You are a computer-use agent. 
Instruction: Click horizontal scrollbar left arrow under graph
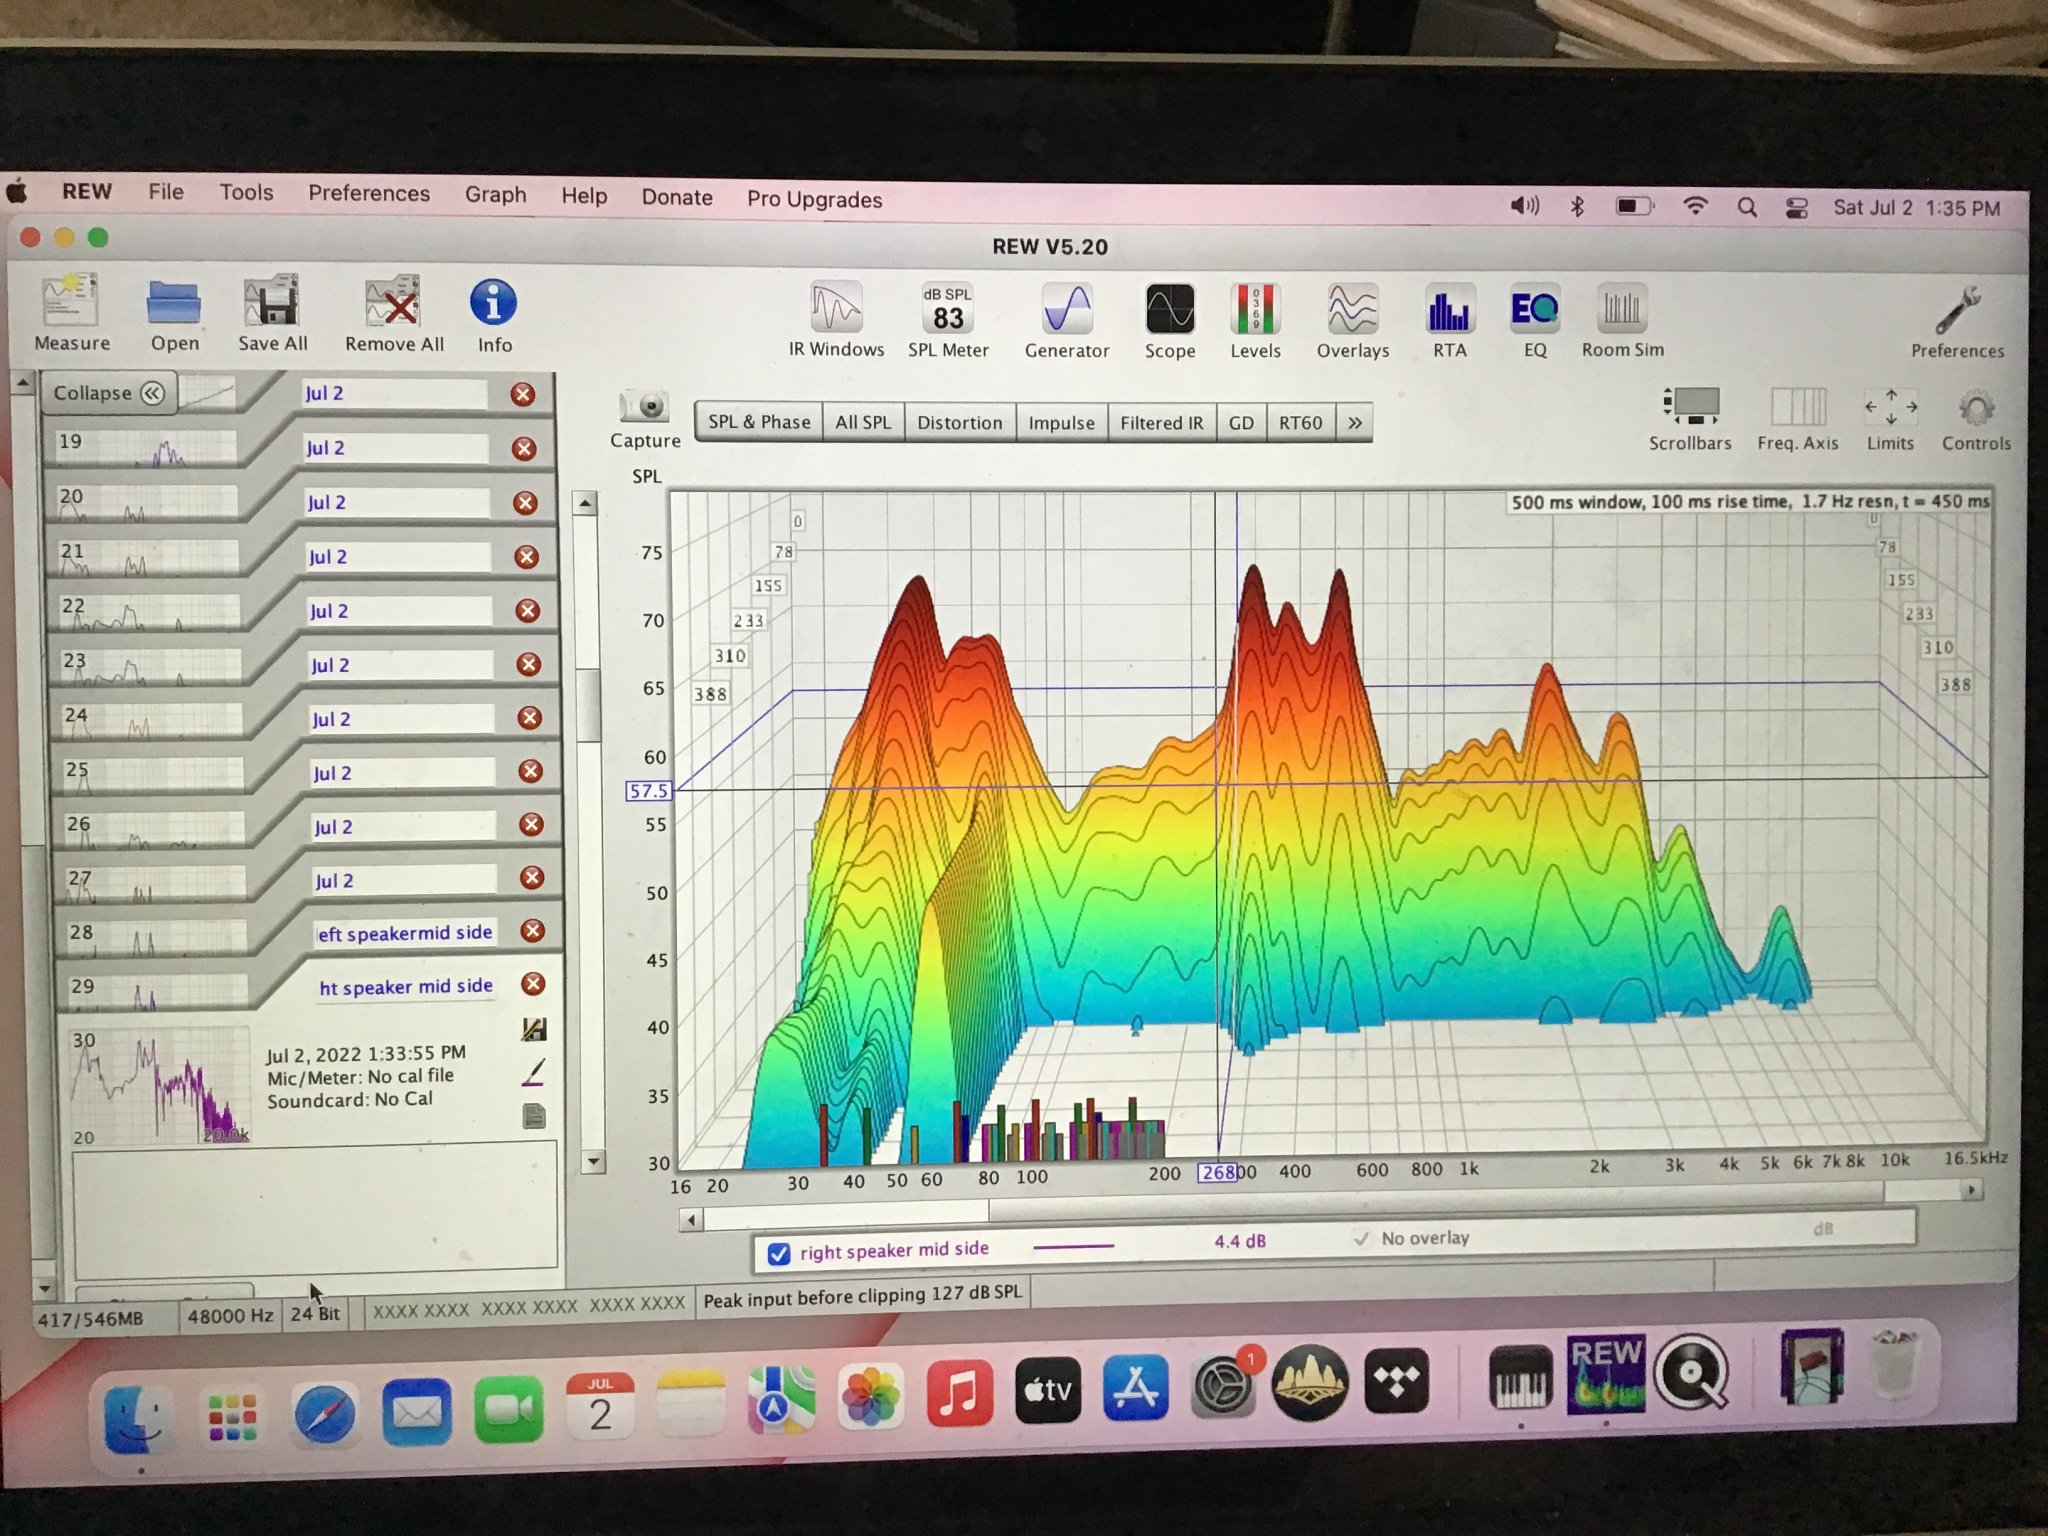point(692,1220)
